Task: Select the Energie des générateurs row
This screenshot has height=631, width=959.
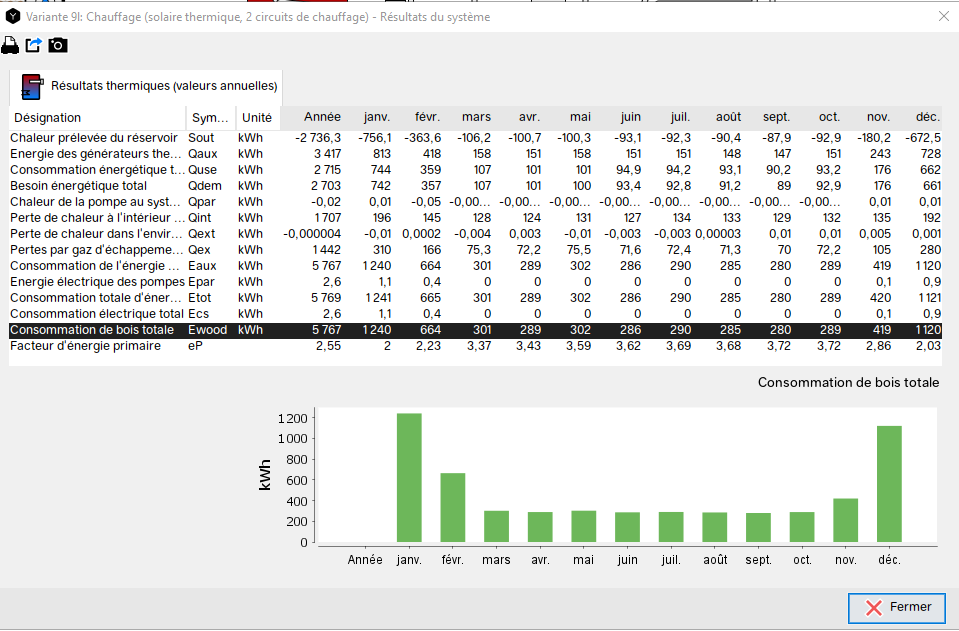Action: pos(475,154)
